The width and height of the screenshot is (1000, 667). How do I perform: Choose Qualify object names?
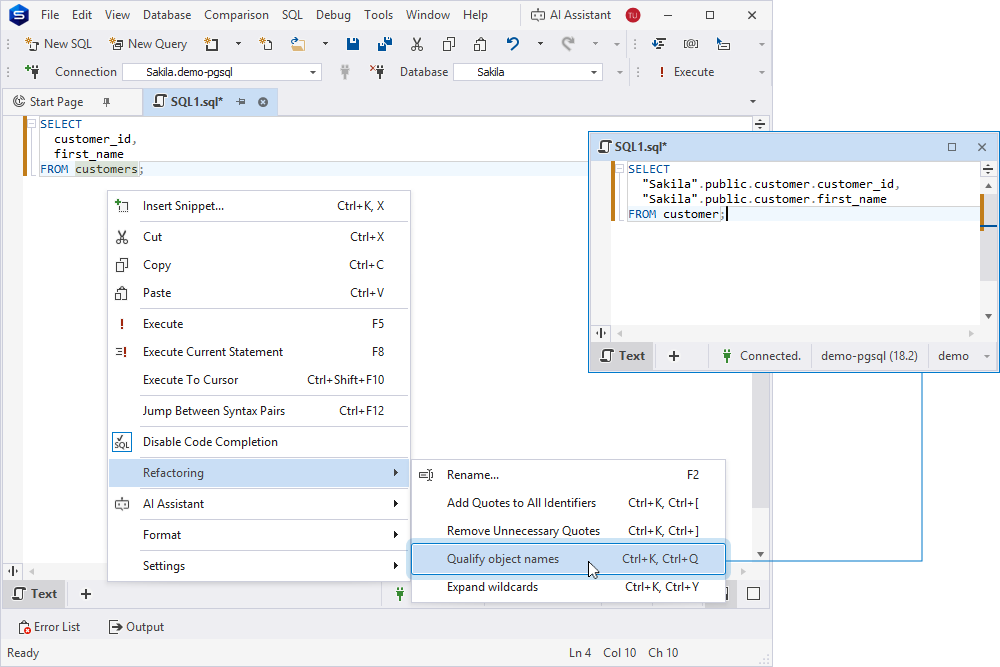[568, 559]
